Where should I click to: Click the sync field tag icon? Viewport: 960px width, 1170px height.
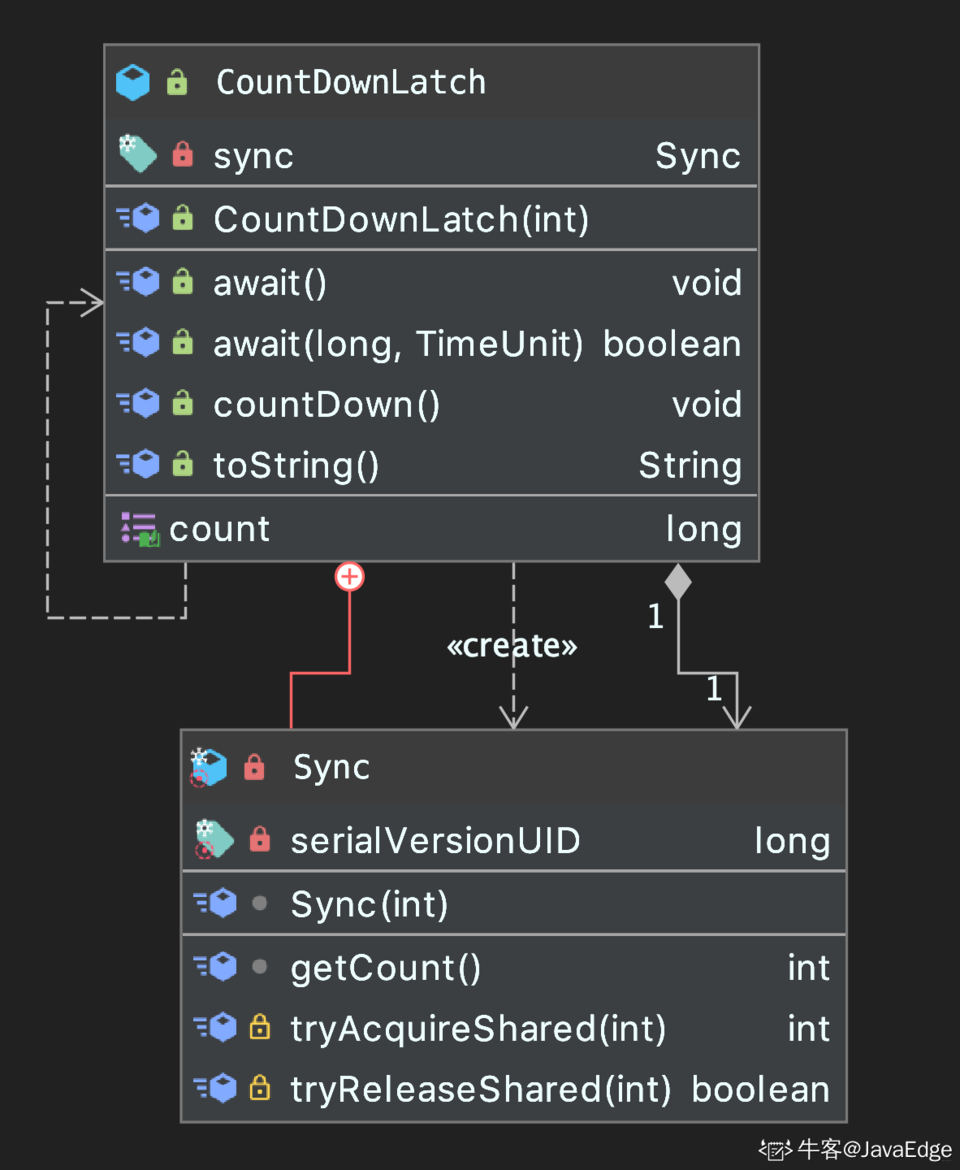point(137,155)
